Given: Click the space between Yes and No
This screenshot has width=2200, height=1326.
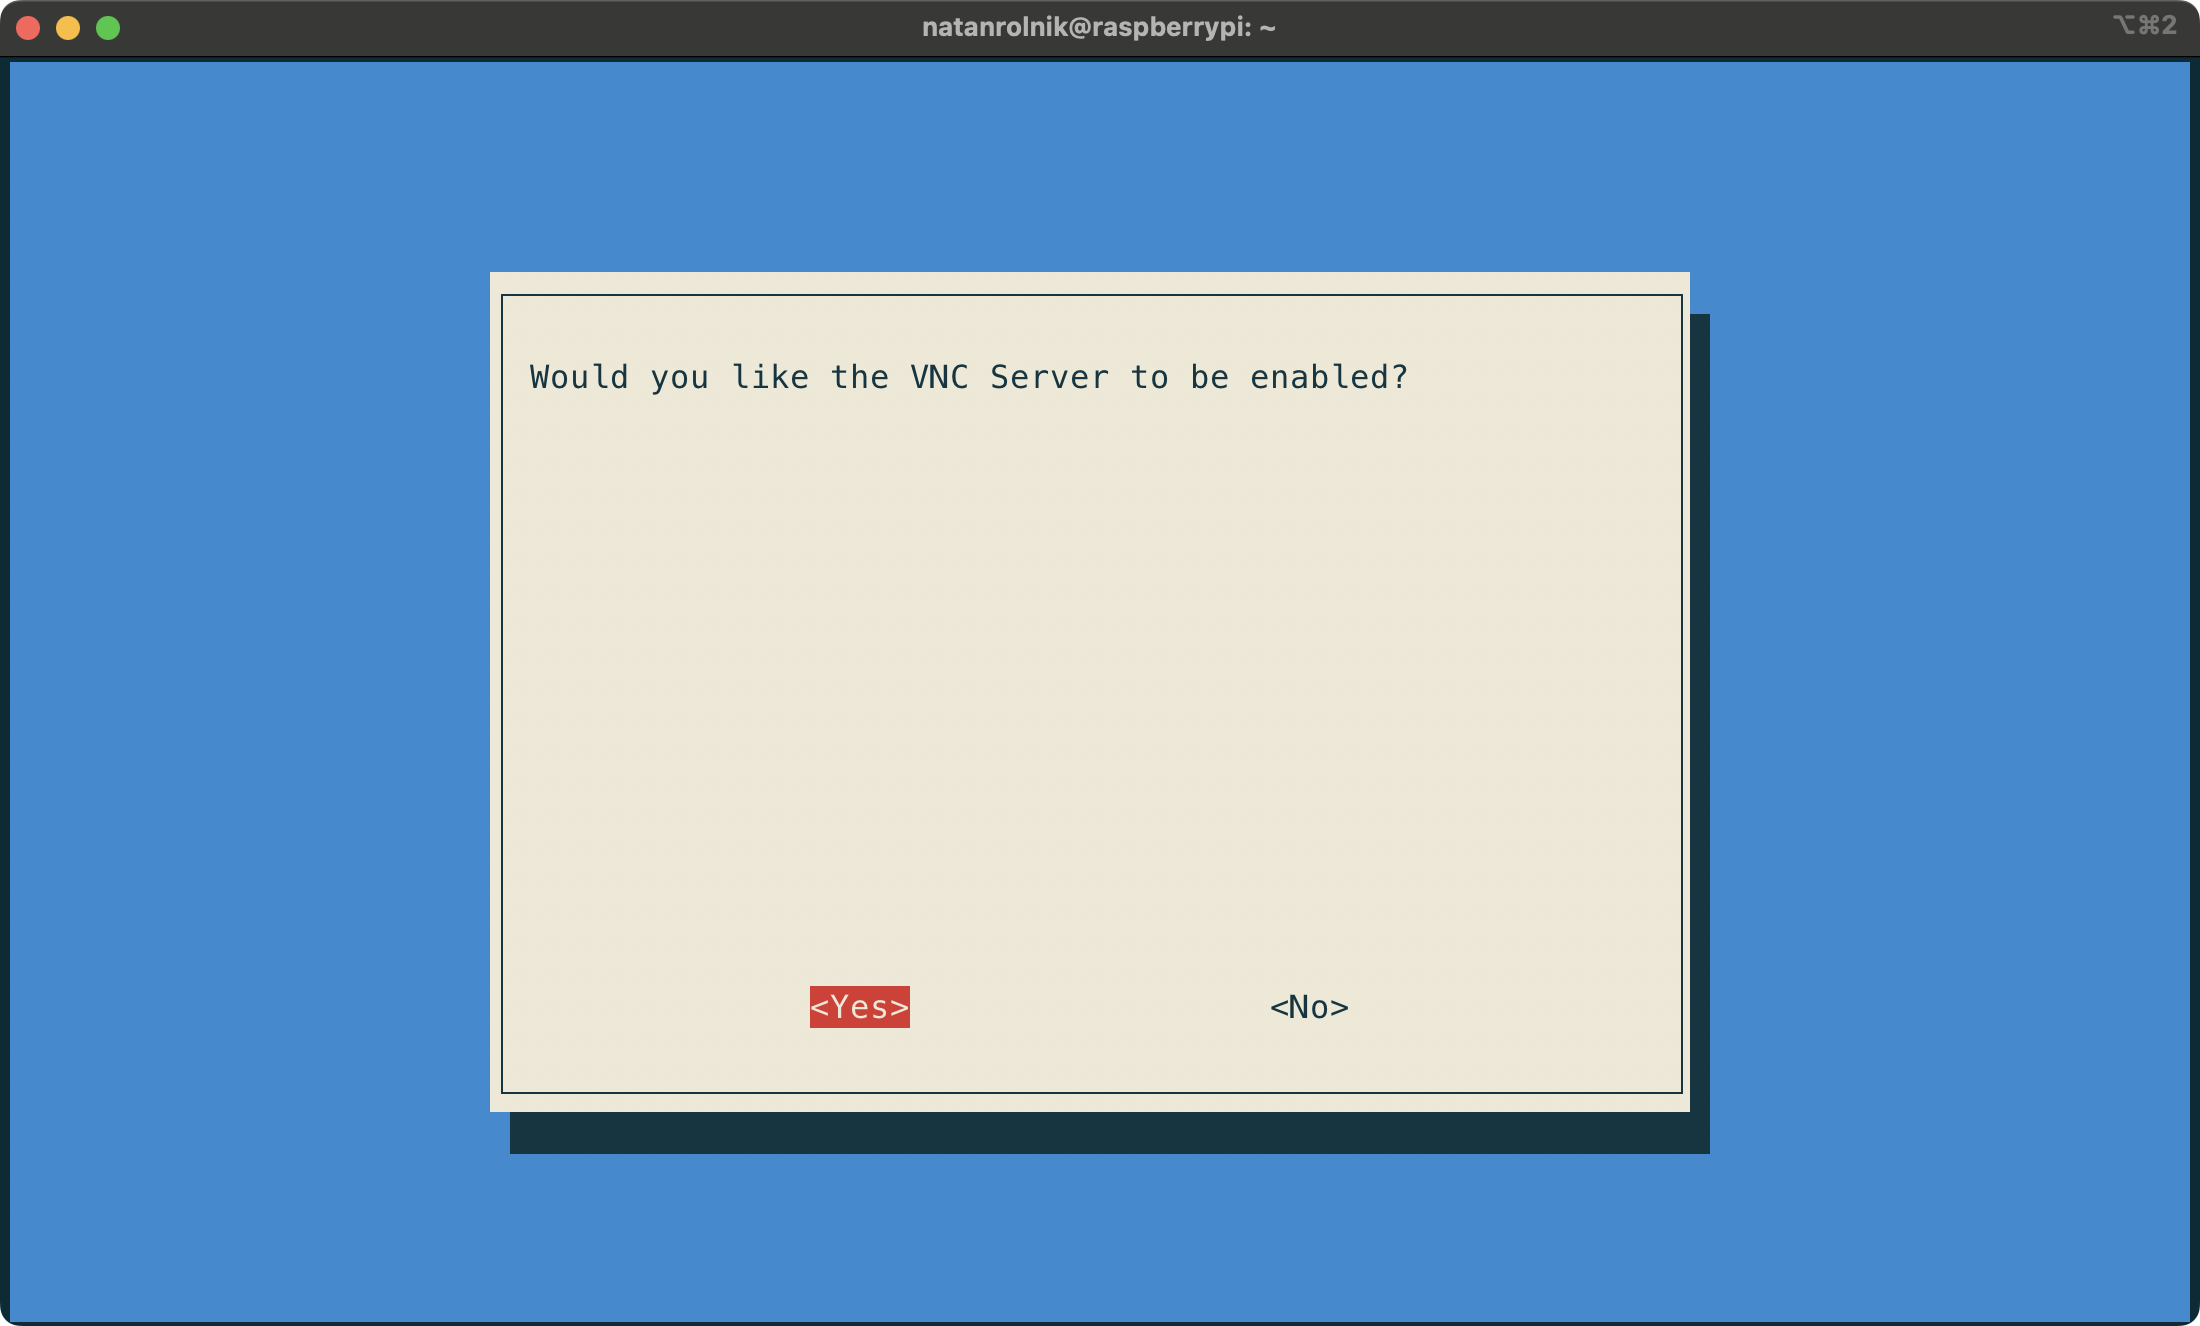Looking at the screenshot, I should click(x=1085, y=1007).
